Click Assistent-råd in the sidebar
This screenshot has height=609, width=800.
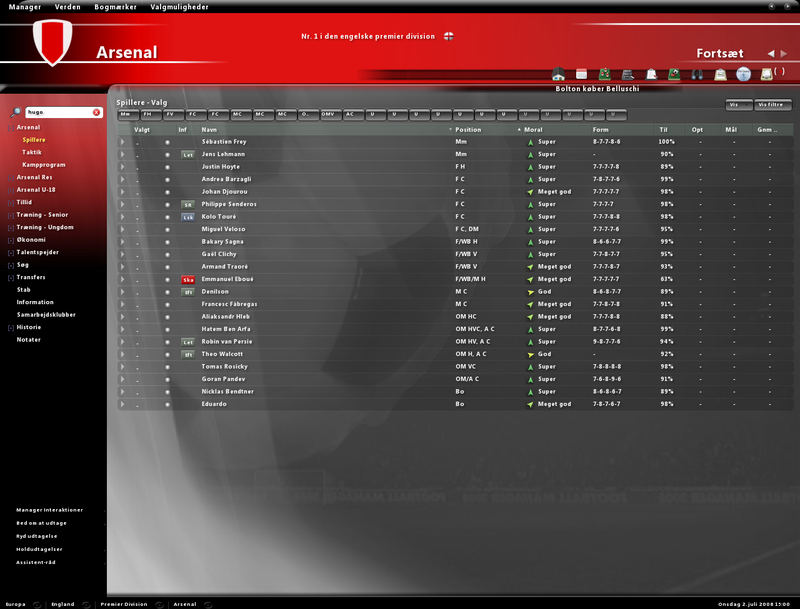pos(36,563)
